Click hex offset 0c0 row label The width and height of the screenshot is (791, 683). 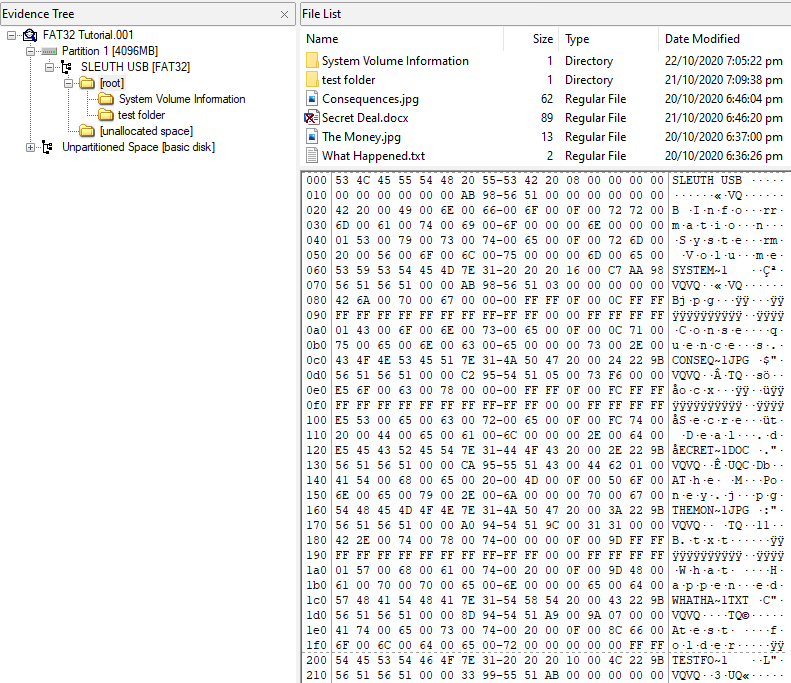pyautogui.click(x=316, y=360)
